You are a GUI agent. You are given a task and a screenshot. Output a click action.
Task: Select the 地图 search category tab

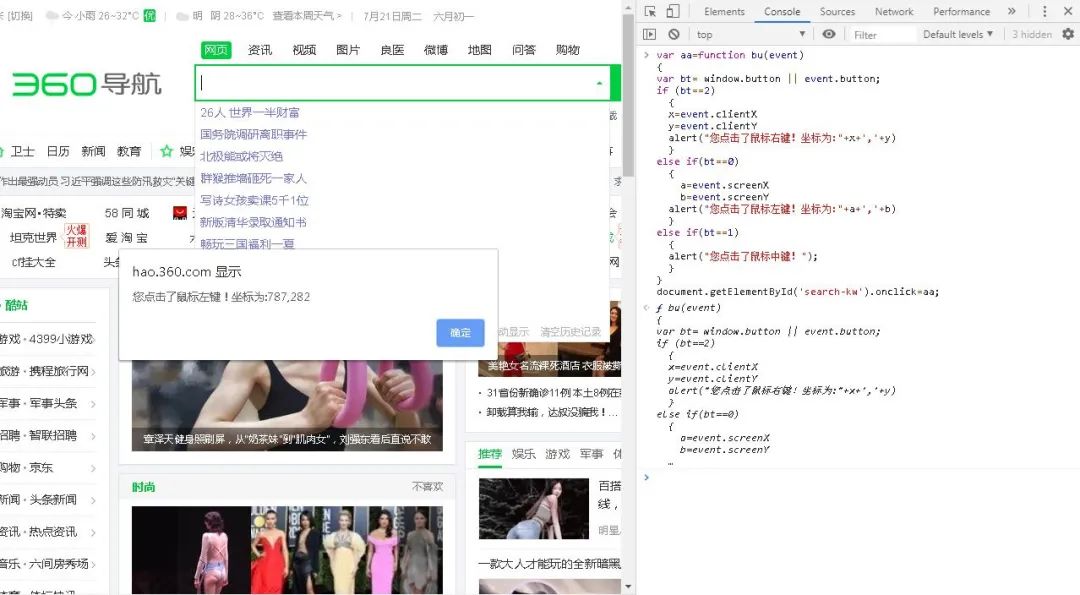pyautogui.click(x=479, y=50)
